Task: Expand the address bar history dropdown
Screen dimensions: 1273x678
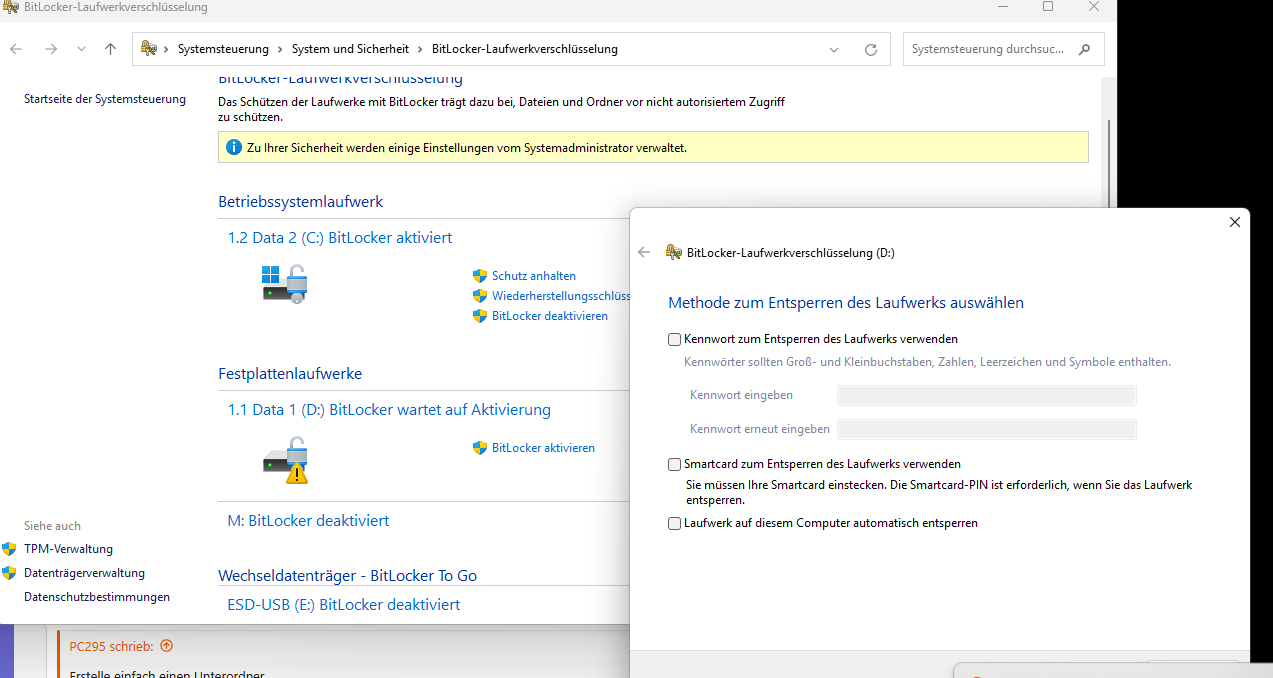Action: 834,49
